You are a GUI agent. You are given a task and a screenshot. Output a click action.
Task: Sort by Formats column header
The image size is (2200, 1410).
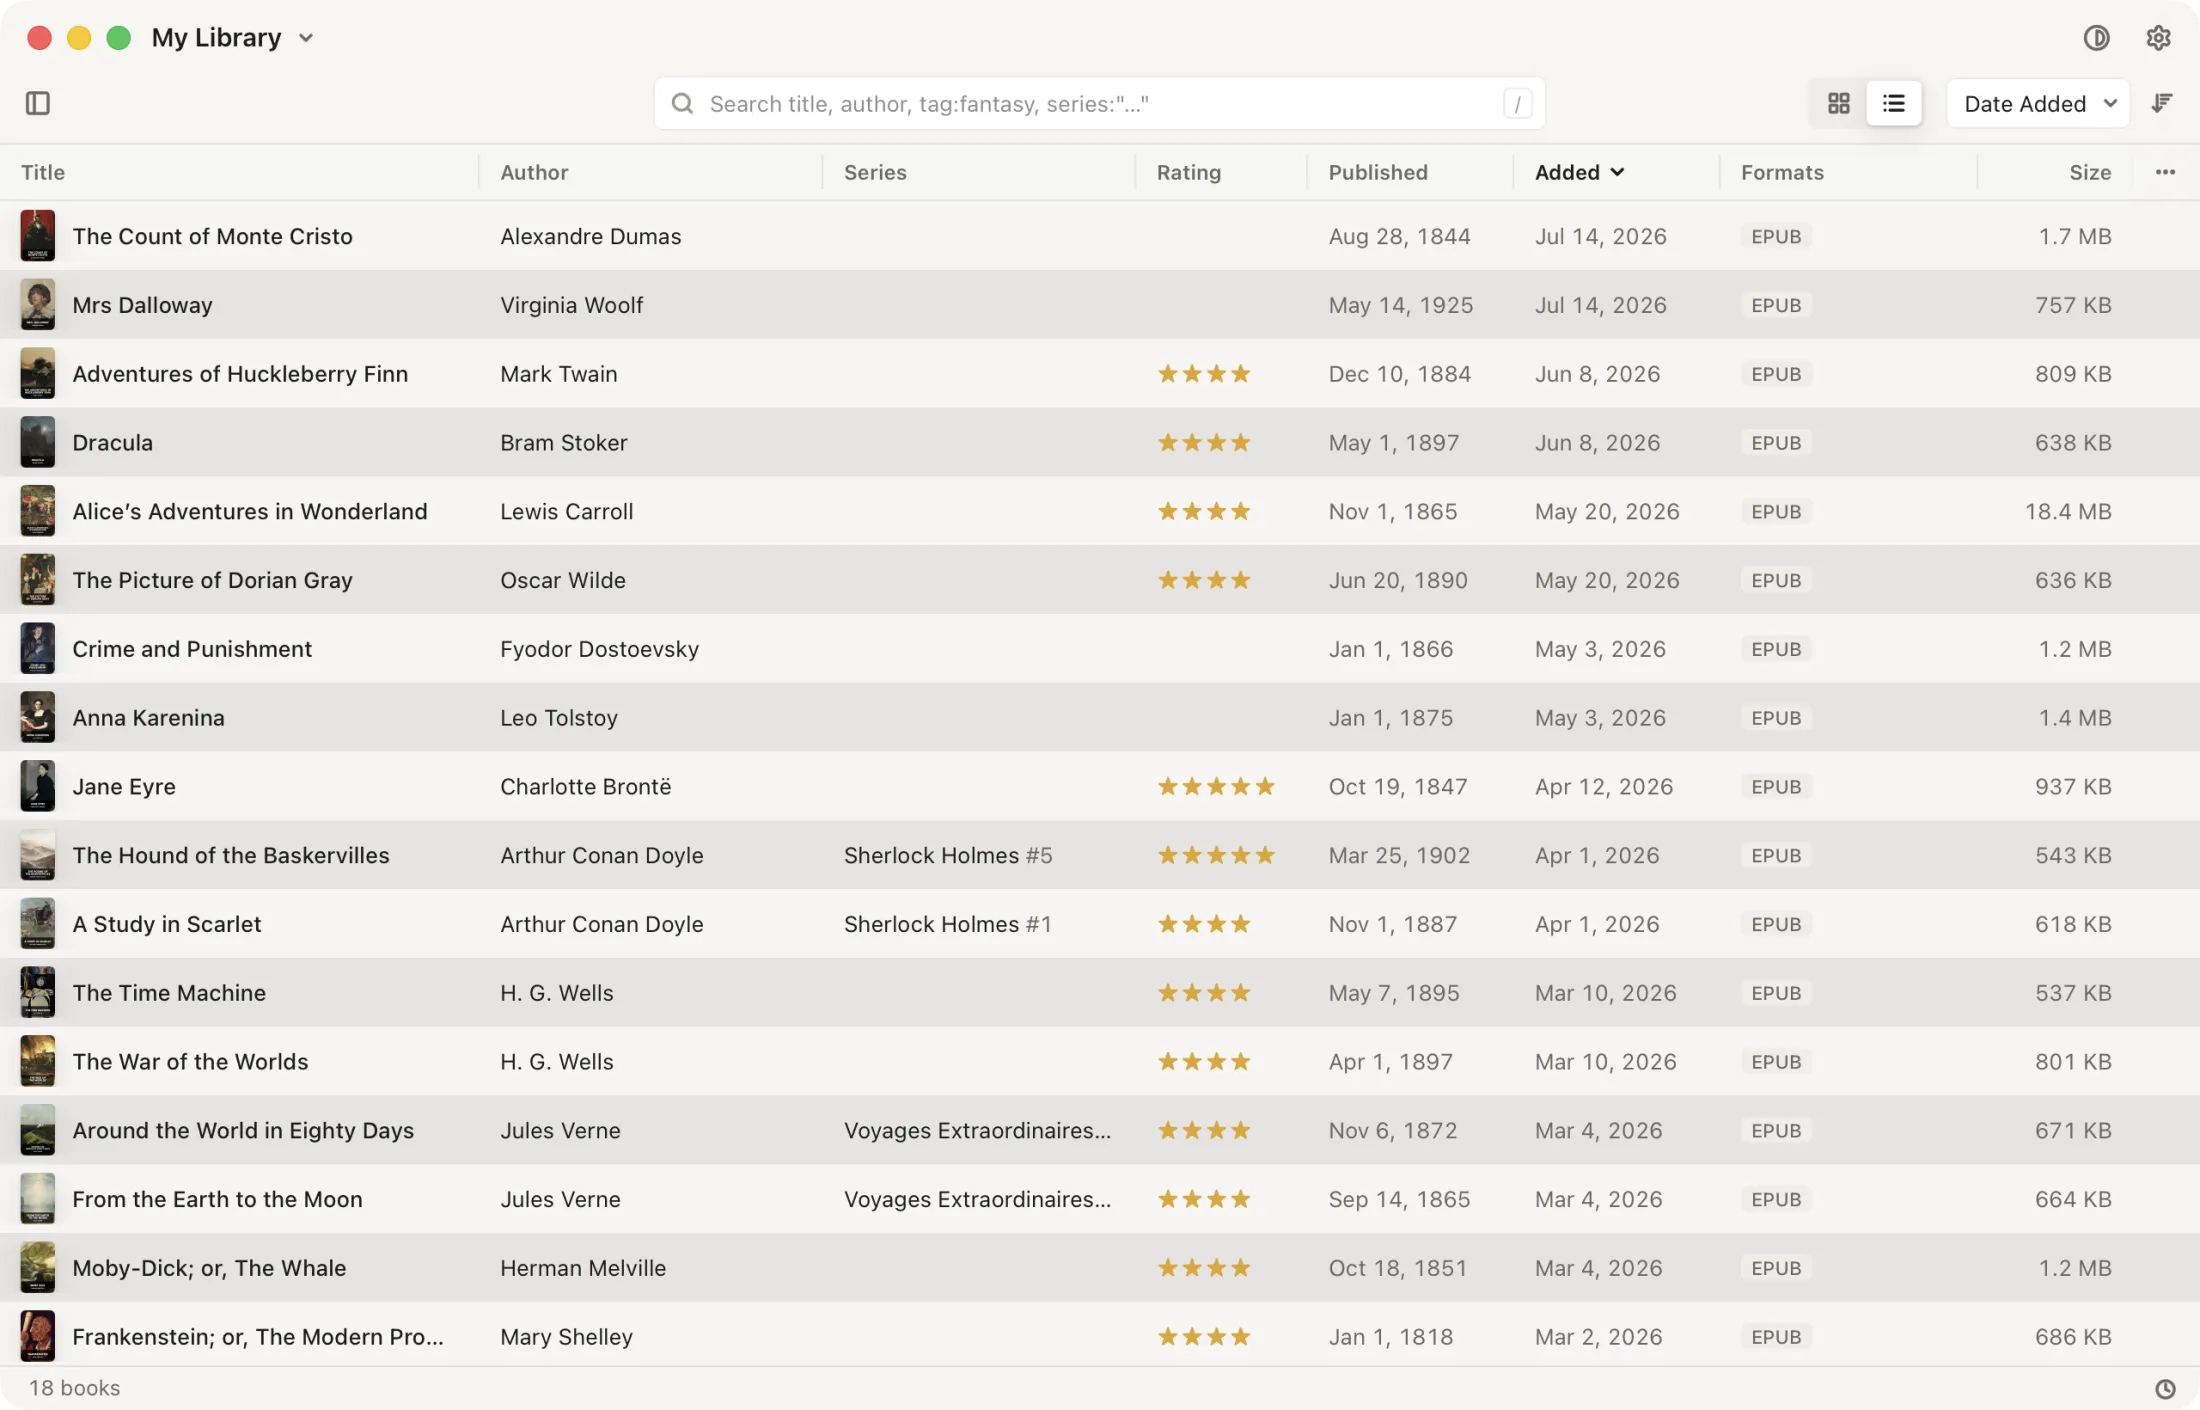[1782, 172]
